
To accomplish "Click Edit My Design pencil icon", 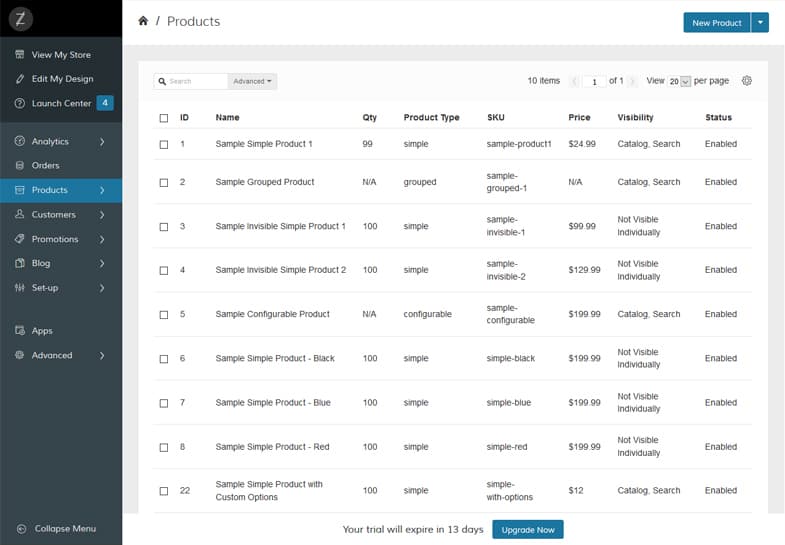I will point(20,79).
